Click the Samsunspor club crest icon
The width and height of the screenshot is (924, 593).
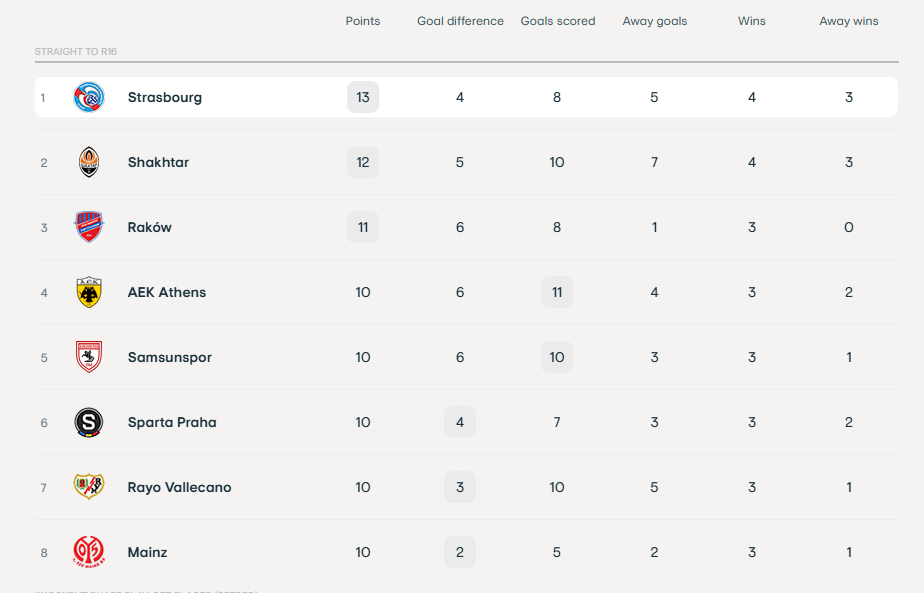tap(89, 357)
